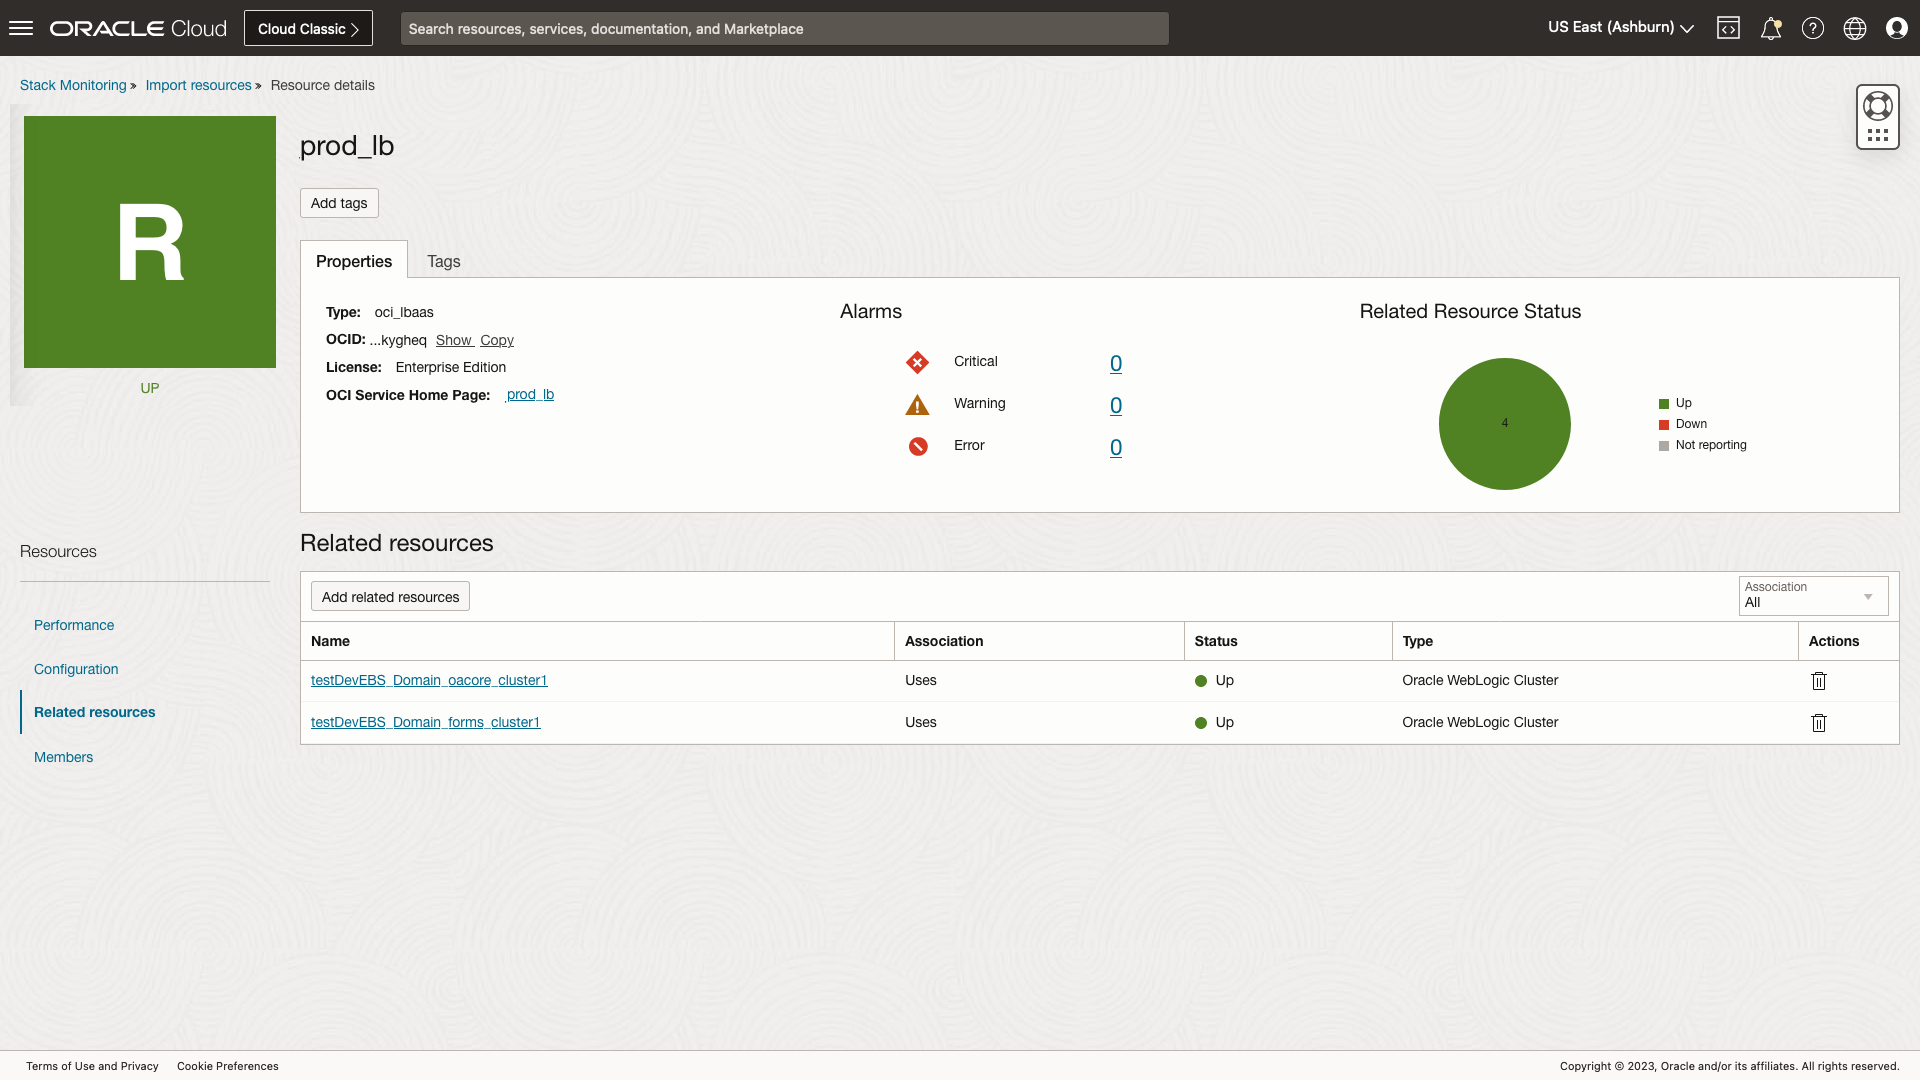
Task: Click the support lifebuoy widget icon
Action: click(x=1877, y=106)
